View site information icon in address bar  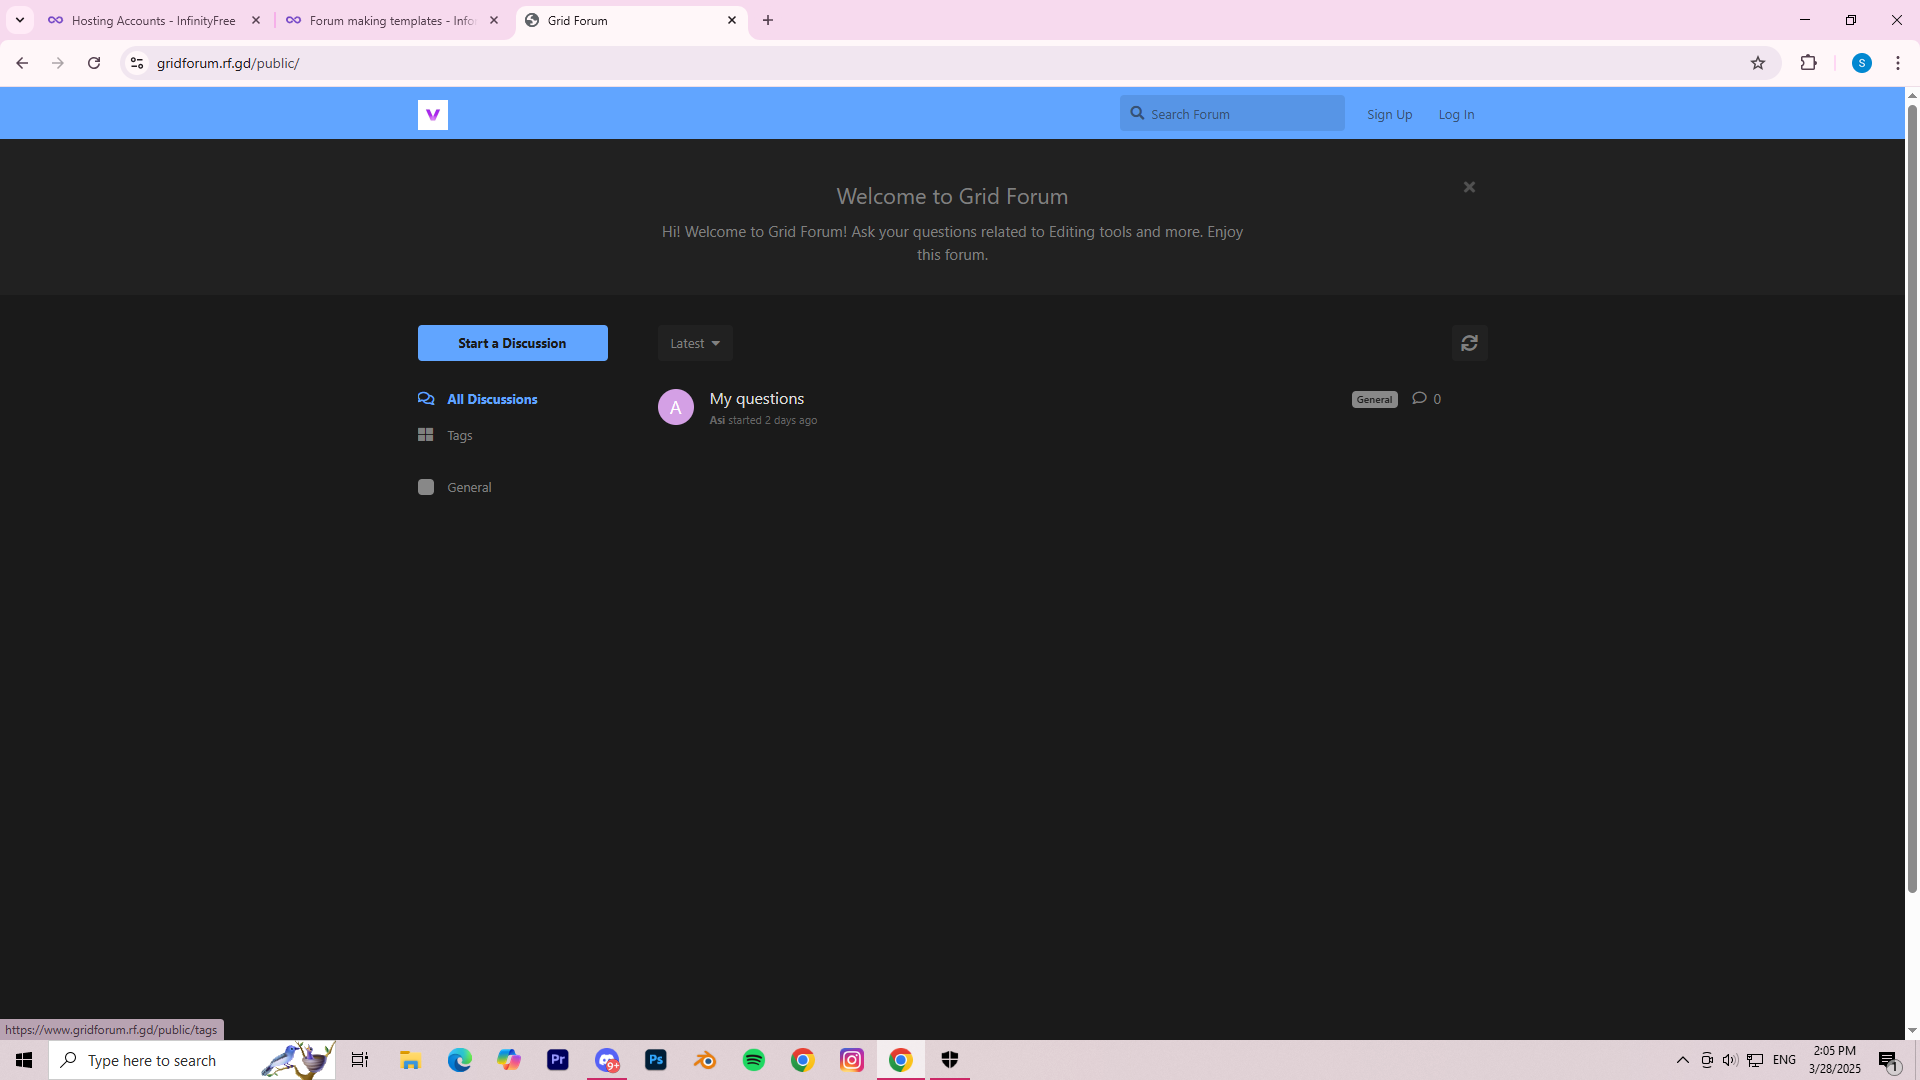(x=137, y=63)
